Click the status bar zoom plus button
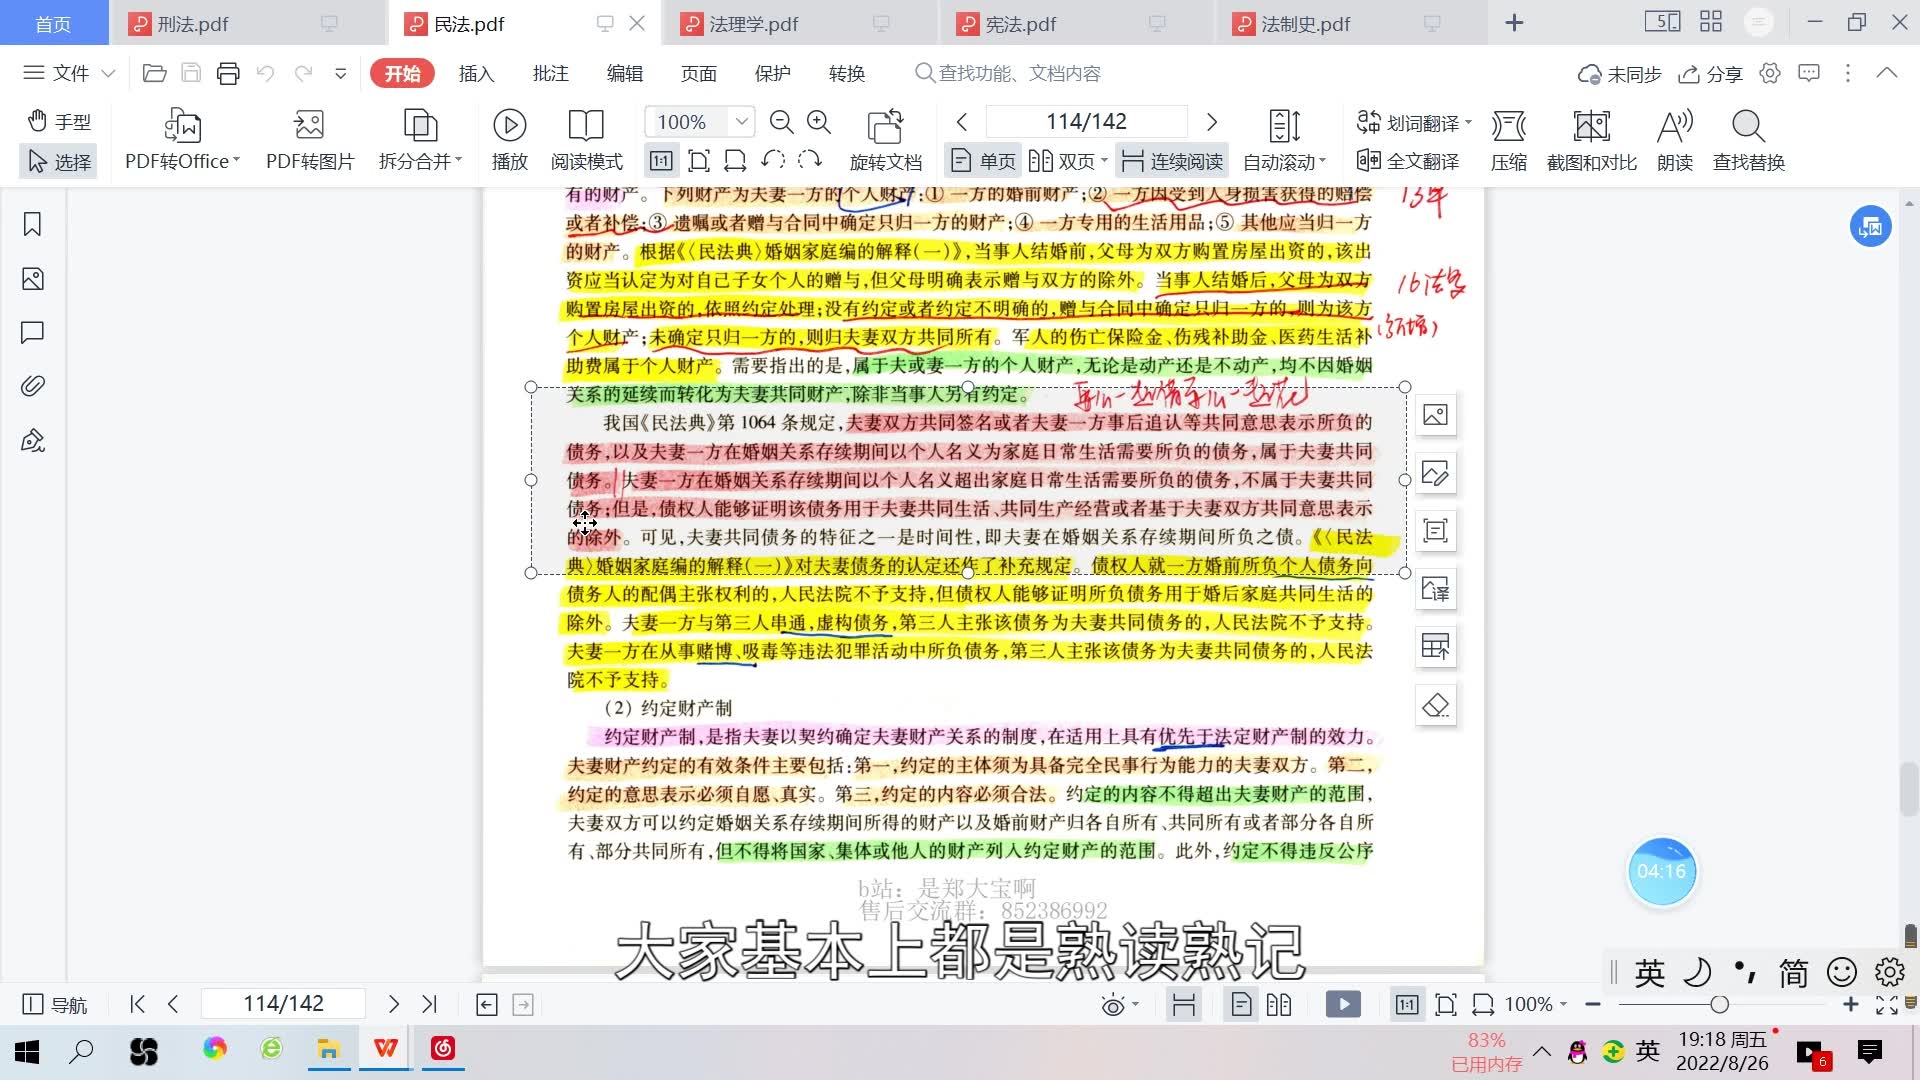This screenshot has height=1080, width=1920. [1850, 1004]
